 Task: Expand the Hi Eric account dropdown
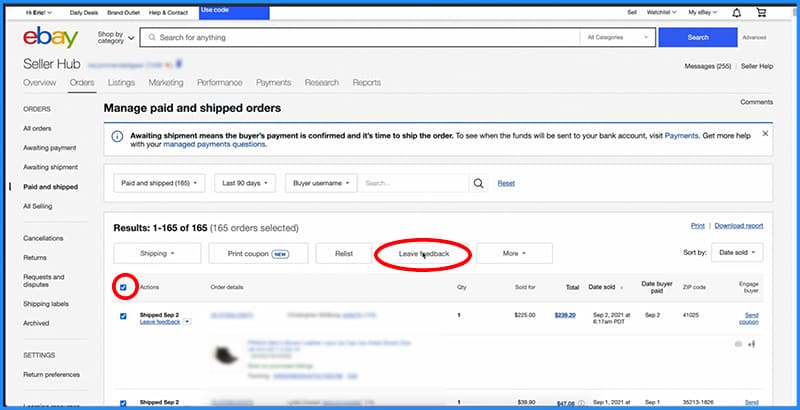pos(39,13)
